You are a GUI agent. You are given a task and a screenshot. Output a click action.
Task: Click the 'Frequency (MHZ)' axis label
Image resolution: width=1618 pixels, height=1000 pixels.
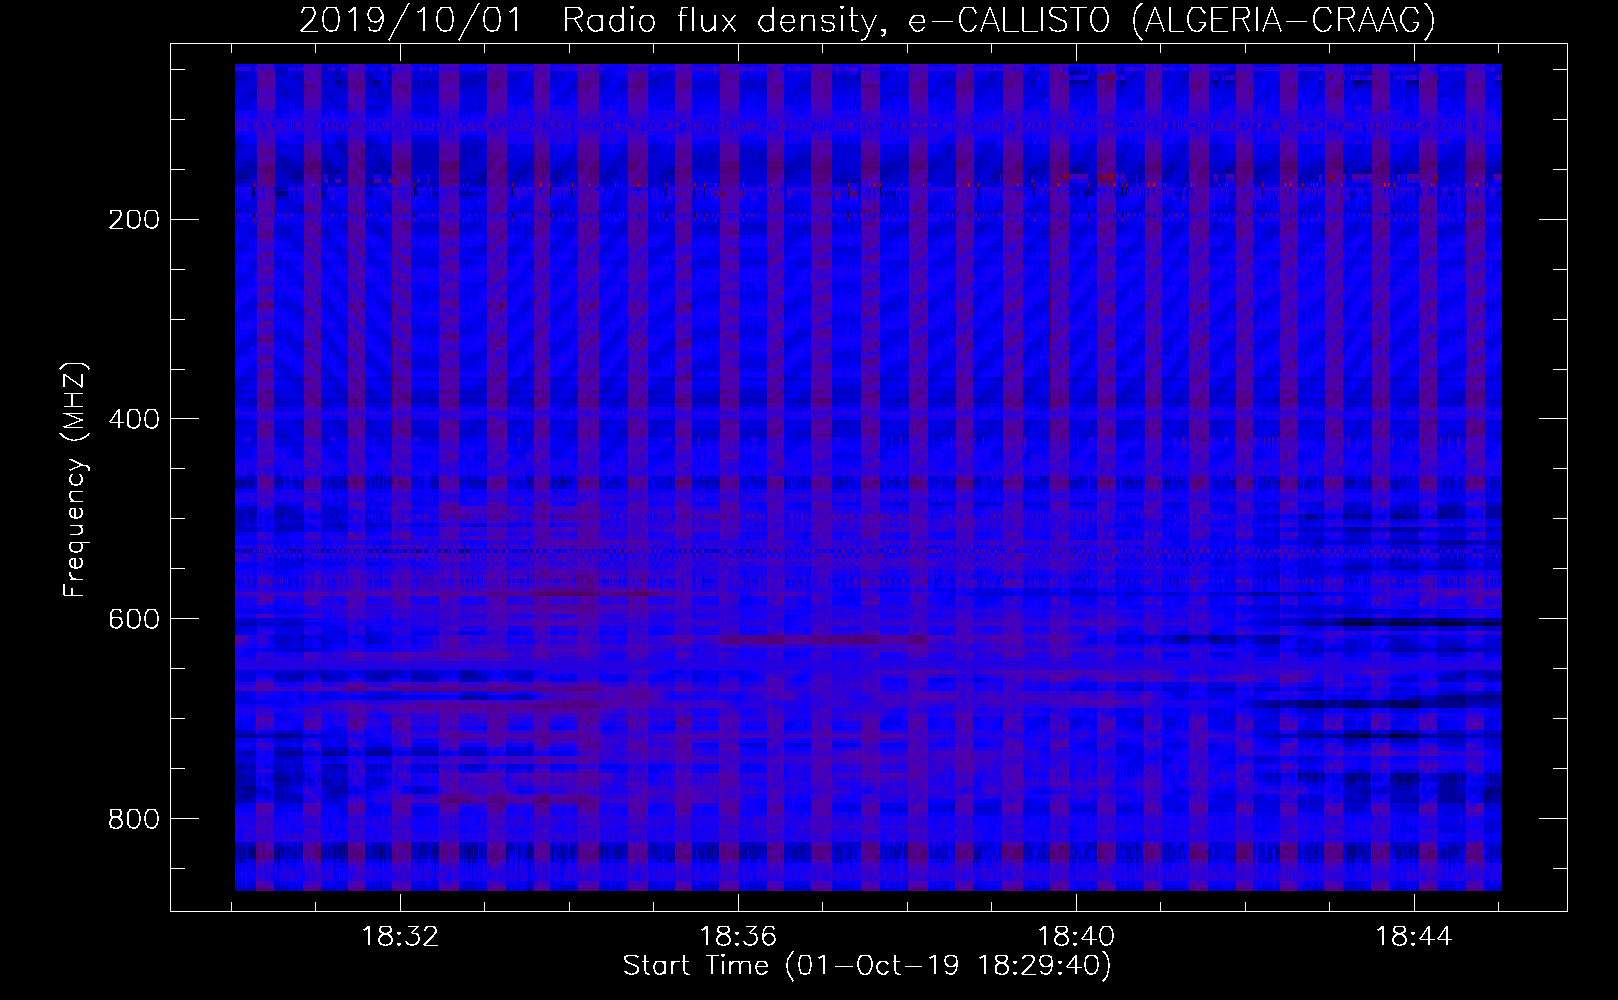point(76,480)
